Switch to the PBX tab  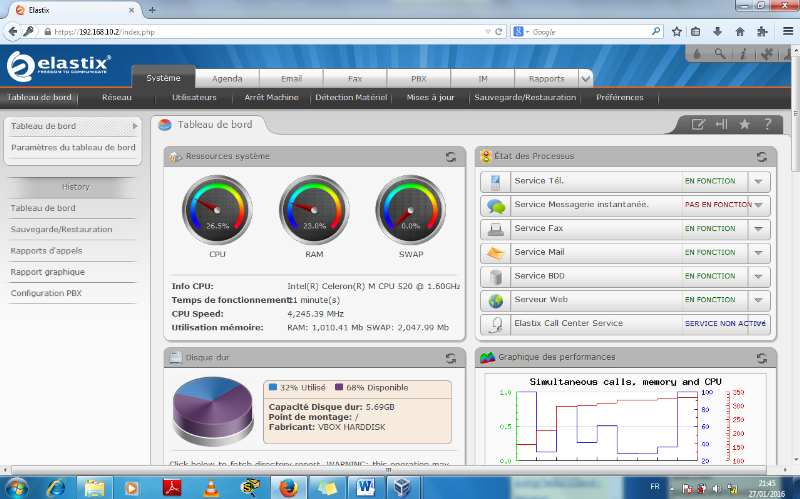coord(419,78)
